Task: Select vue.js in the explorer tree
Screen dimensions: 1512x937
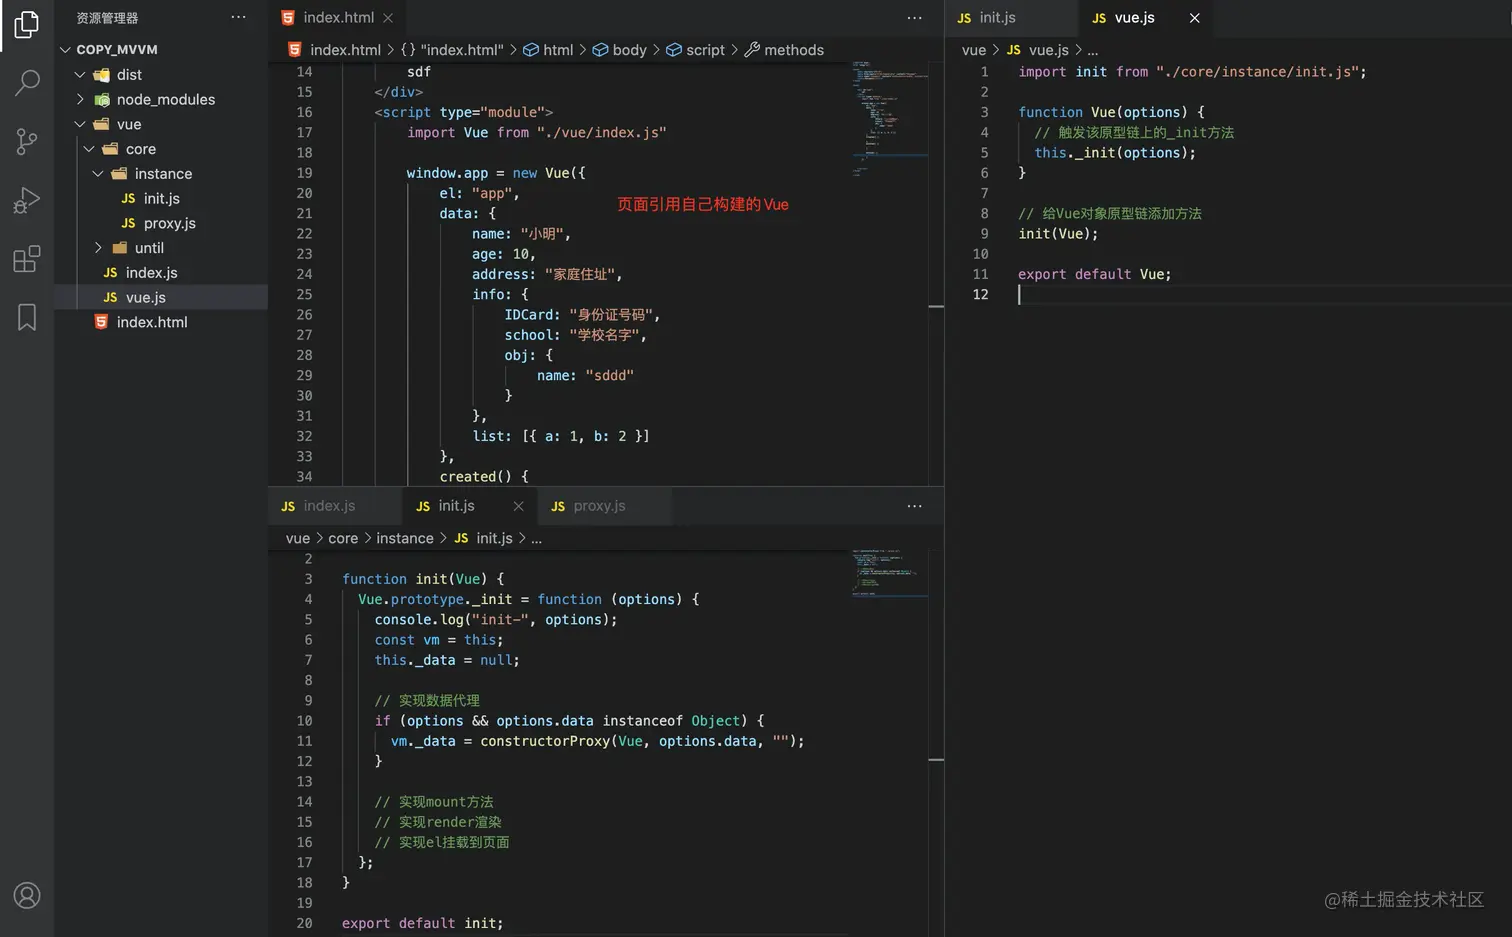Action: (161, 297)
